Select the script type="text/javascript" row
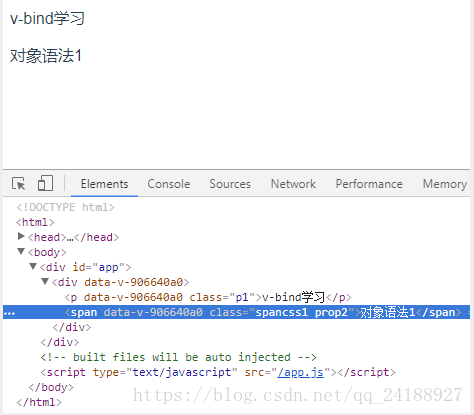 click(x=218, y=372)
